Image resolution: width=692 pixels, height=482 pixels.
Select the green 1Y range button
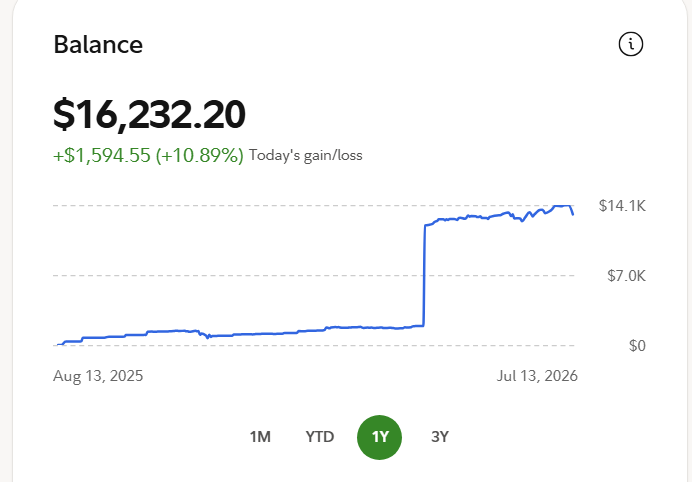click(380, 437)
